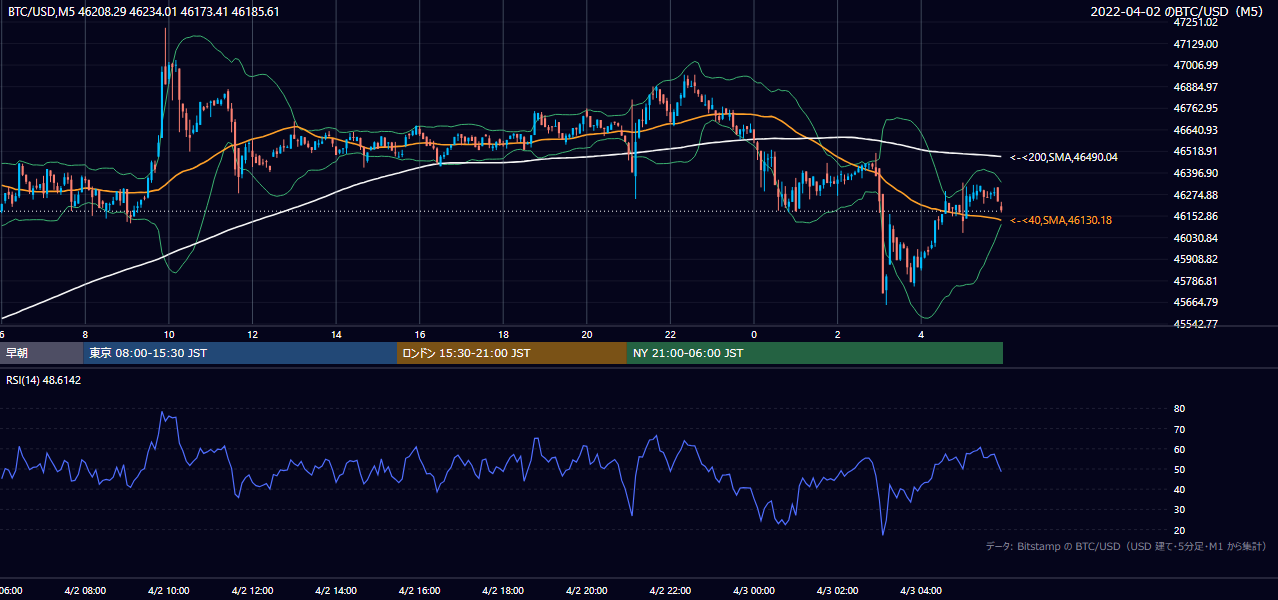The width and height of the screenshot is (1278, 600).
Task: Click the データ: Bitstamp の BTC/USD source note
Action: pos(1126,546)
